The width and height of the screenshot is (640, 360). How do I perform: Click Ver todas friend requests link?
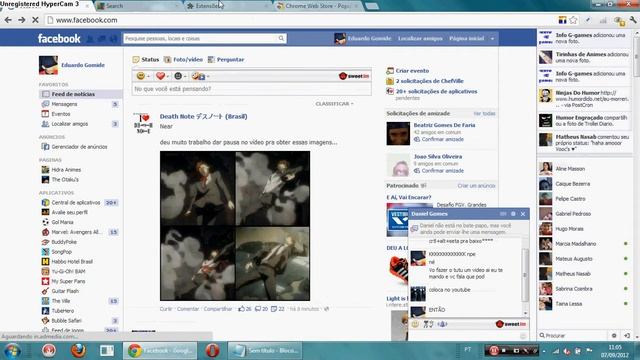(x=484, y=113)
